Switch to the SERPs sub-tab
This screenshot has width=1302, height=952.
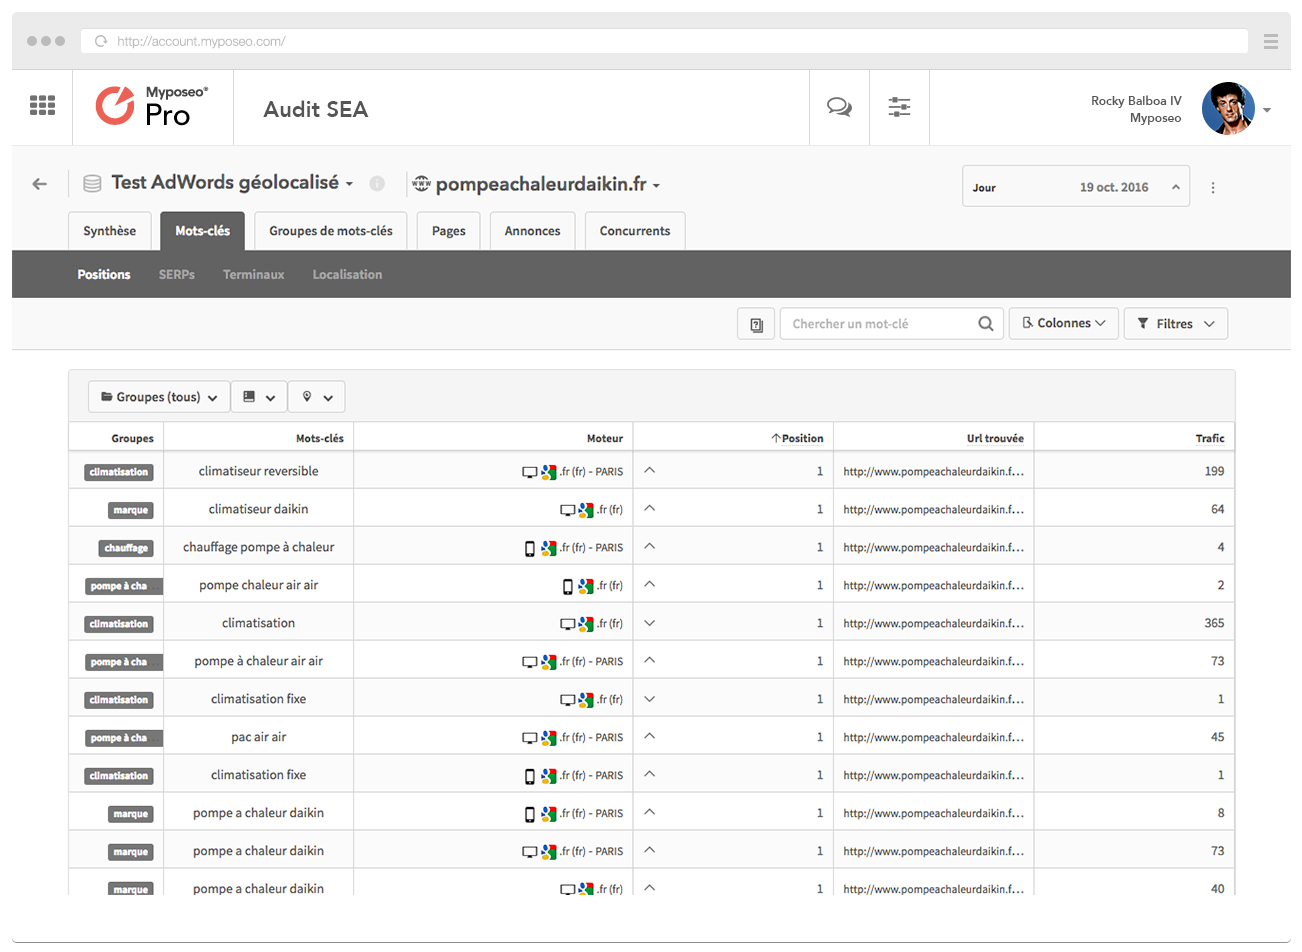tap(177, 274)
